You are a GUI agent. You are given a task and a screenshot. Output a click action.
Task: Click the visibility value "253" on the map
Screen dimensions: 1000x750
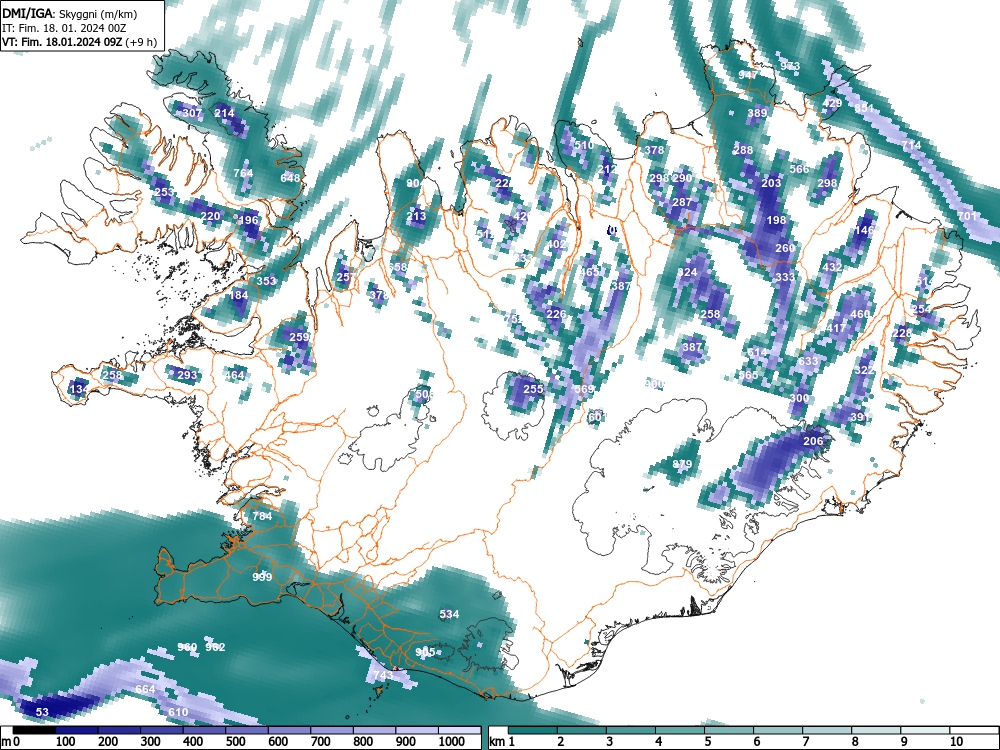164,192
